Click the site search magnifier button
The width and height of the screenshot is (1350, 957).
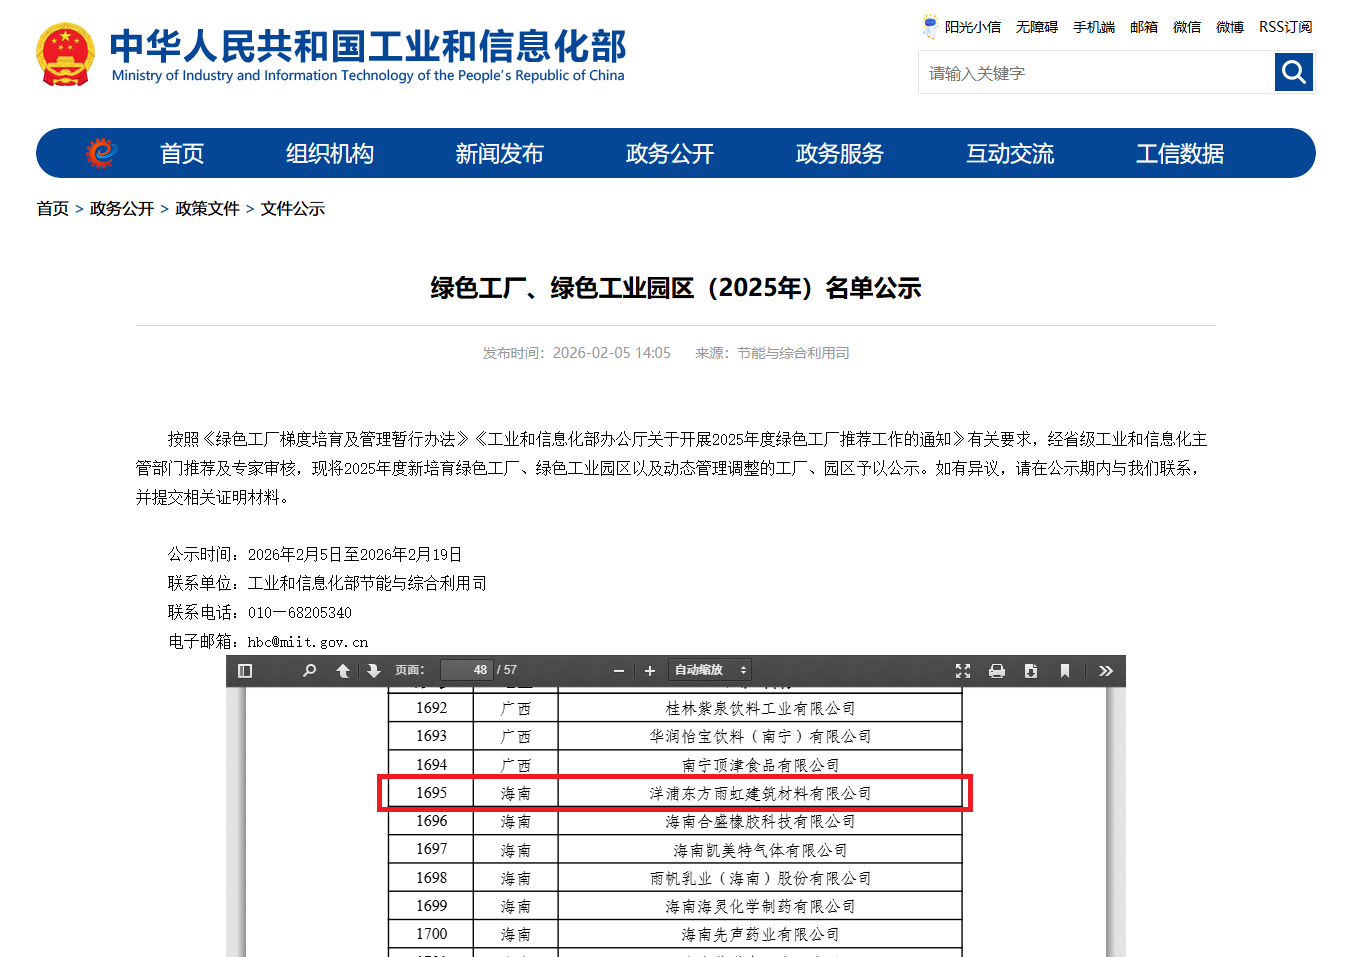[1294, 72]
